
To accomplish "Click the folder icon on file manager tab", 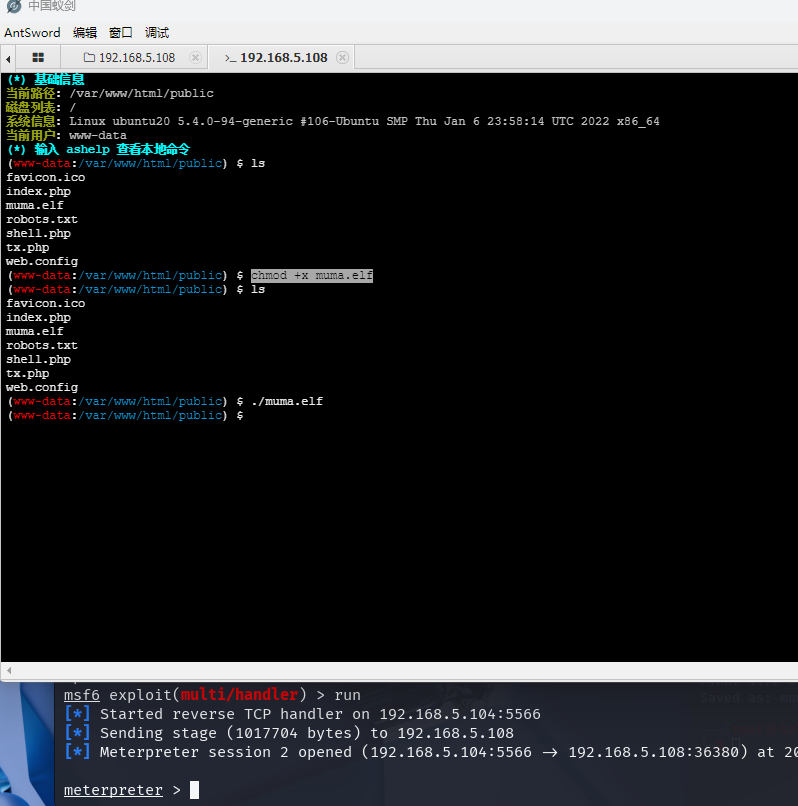I will click(x=89, y=57).
